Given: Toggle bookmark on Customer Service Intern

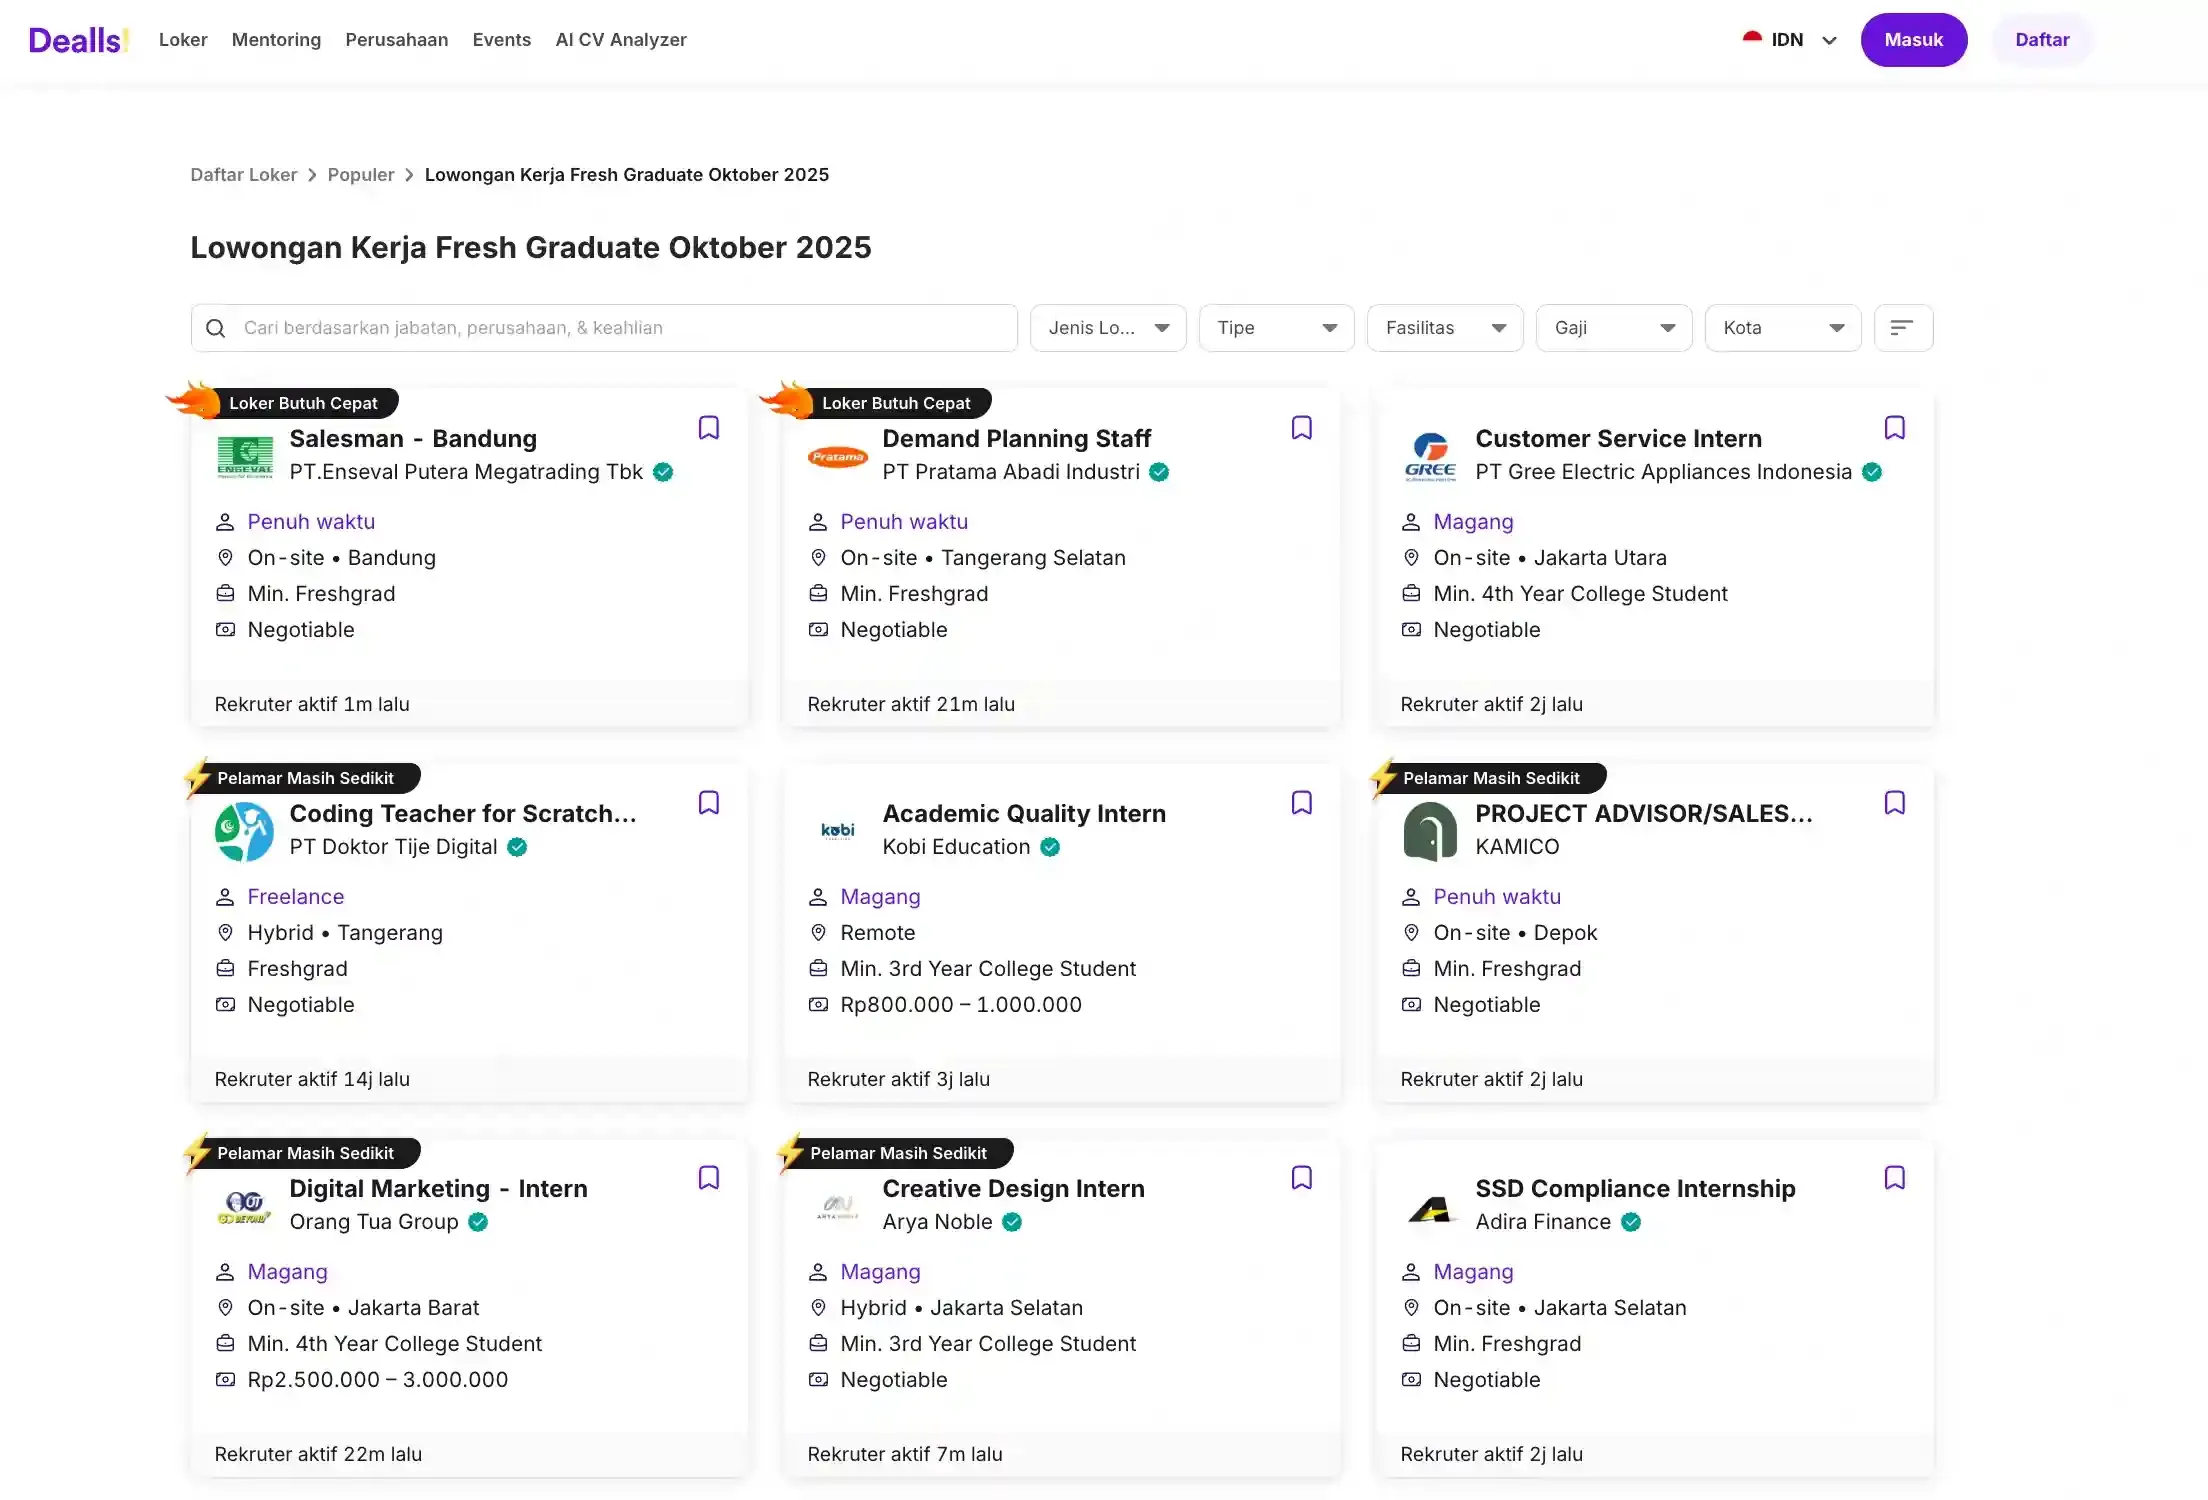Looking at the screenshot, I should pyautogui.click(x=1894, y=428).
